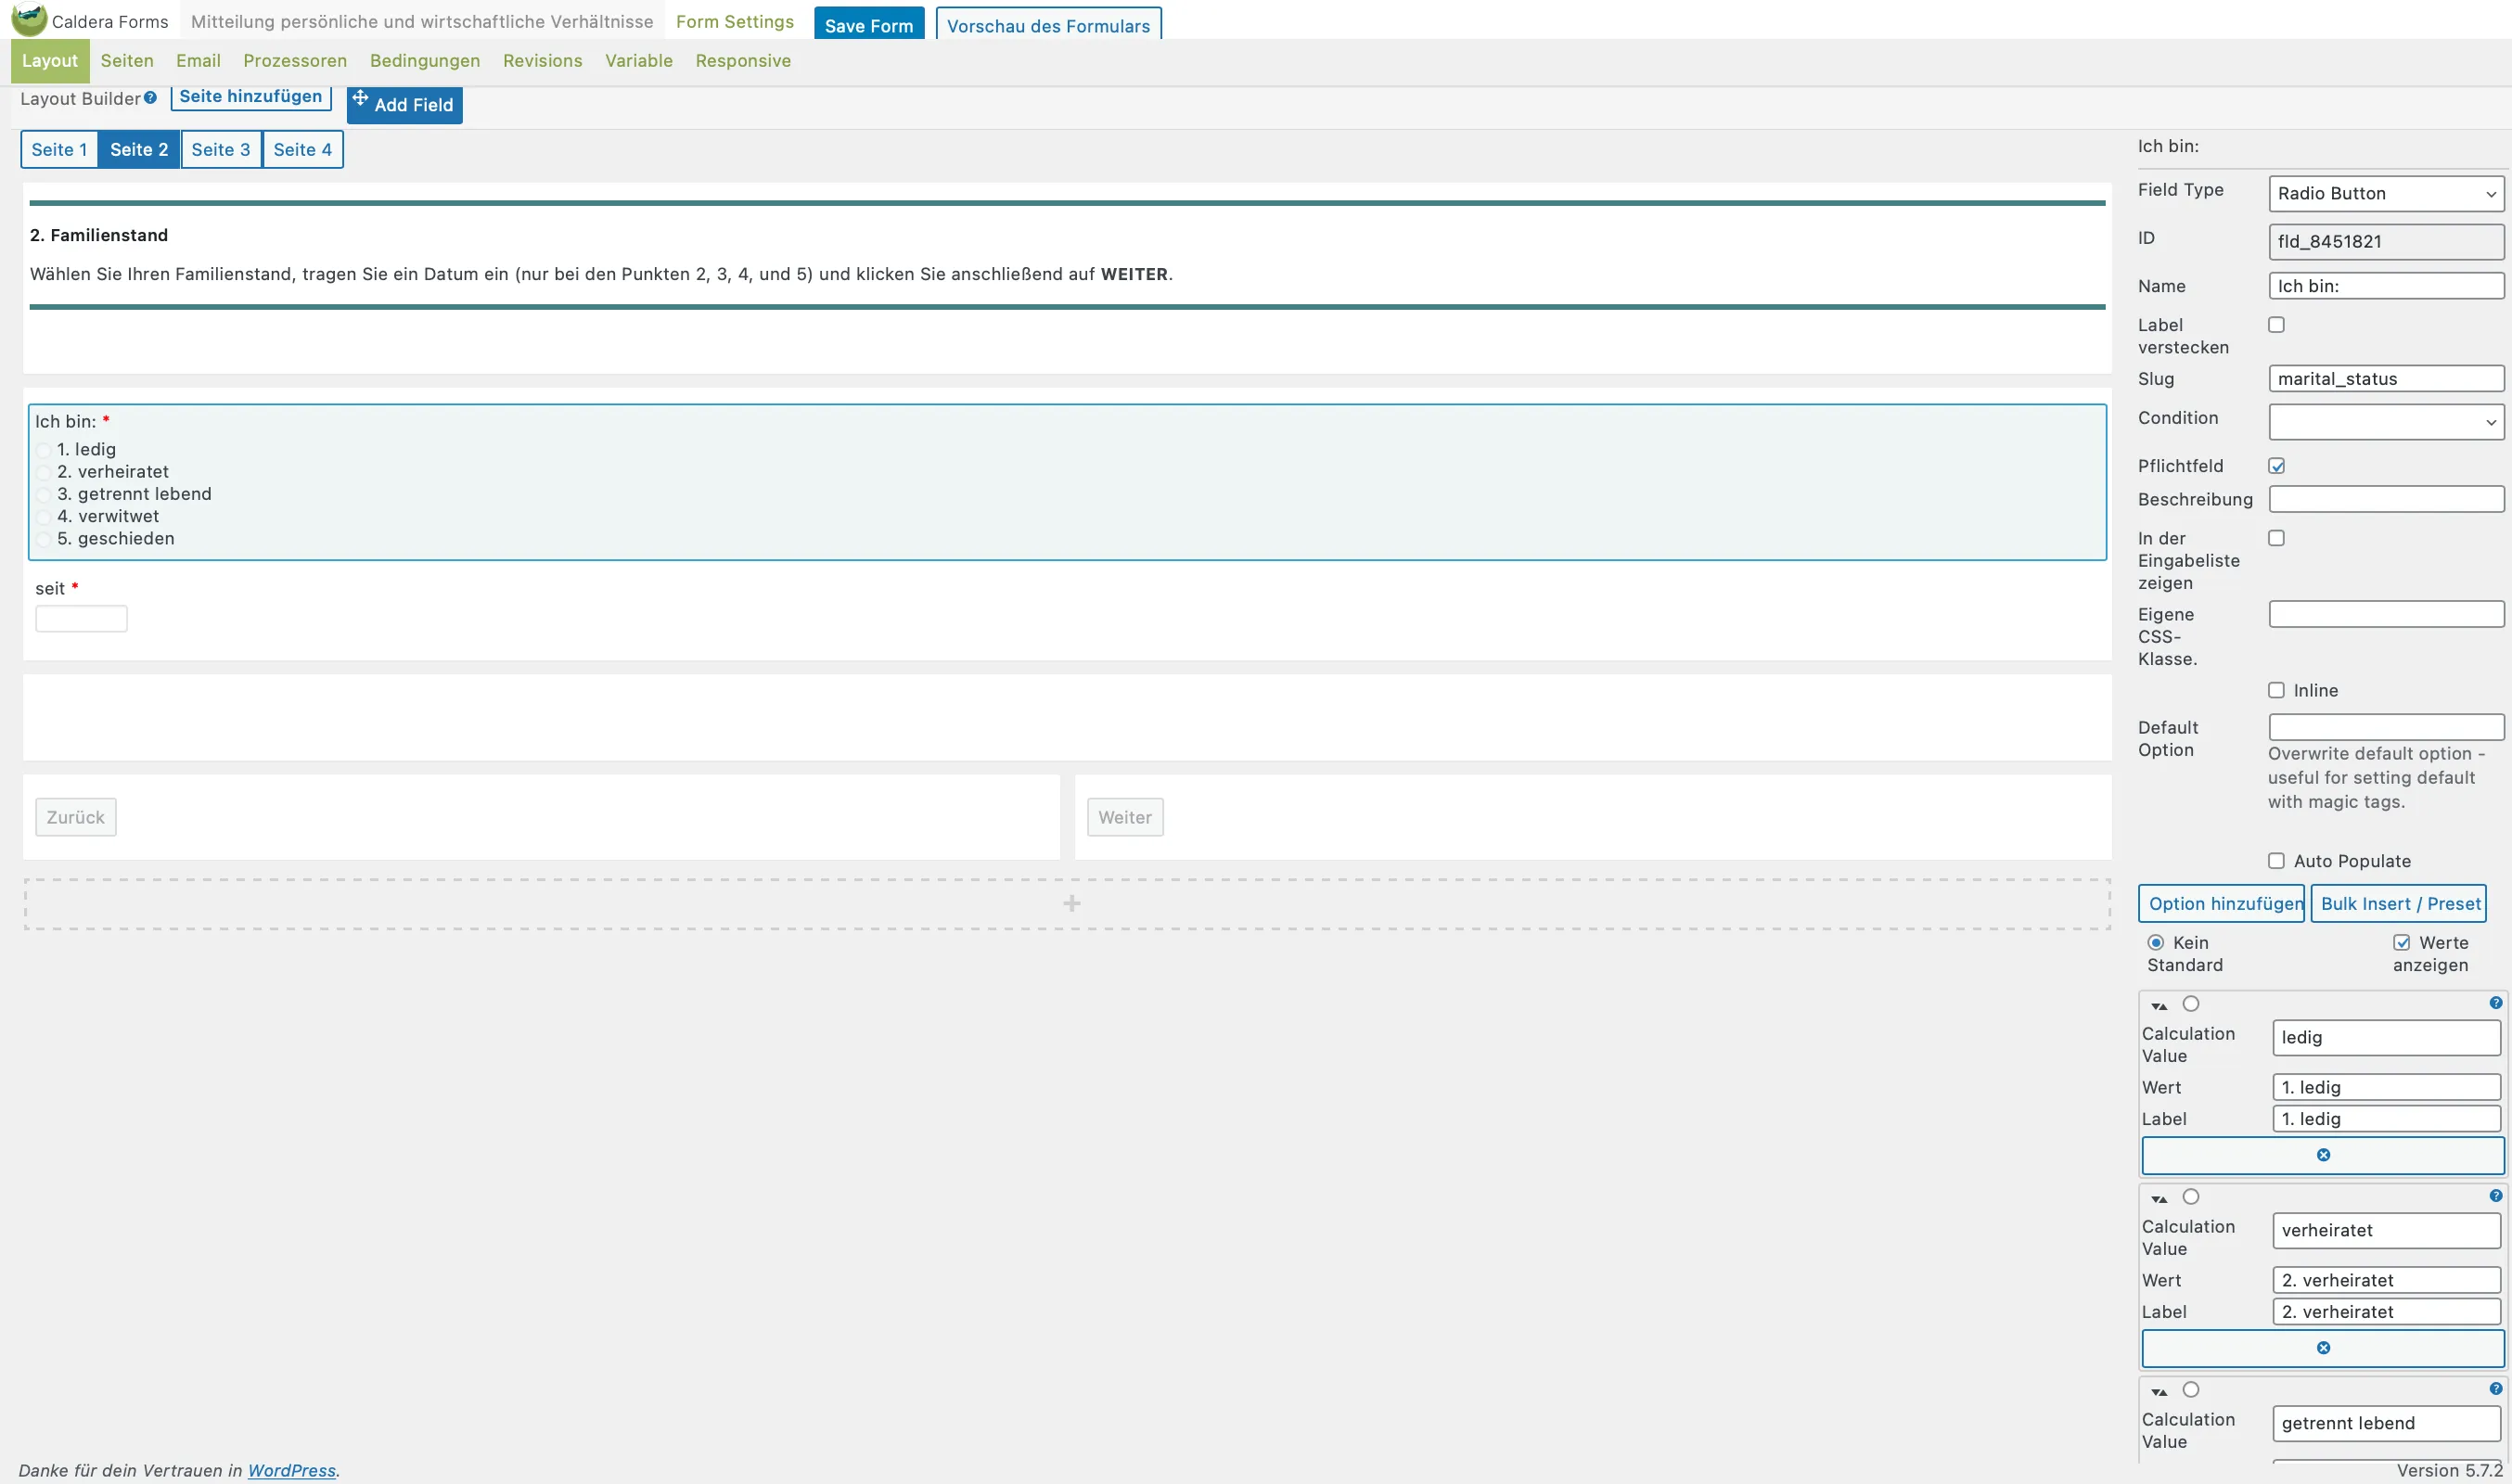Screen dimensions: 2512x1484
Task: Open the Condition dropdown
Action: pyautogui.click(x=2385, y=422)
